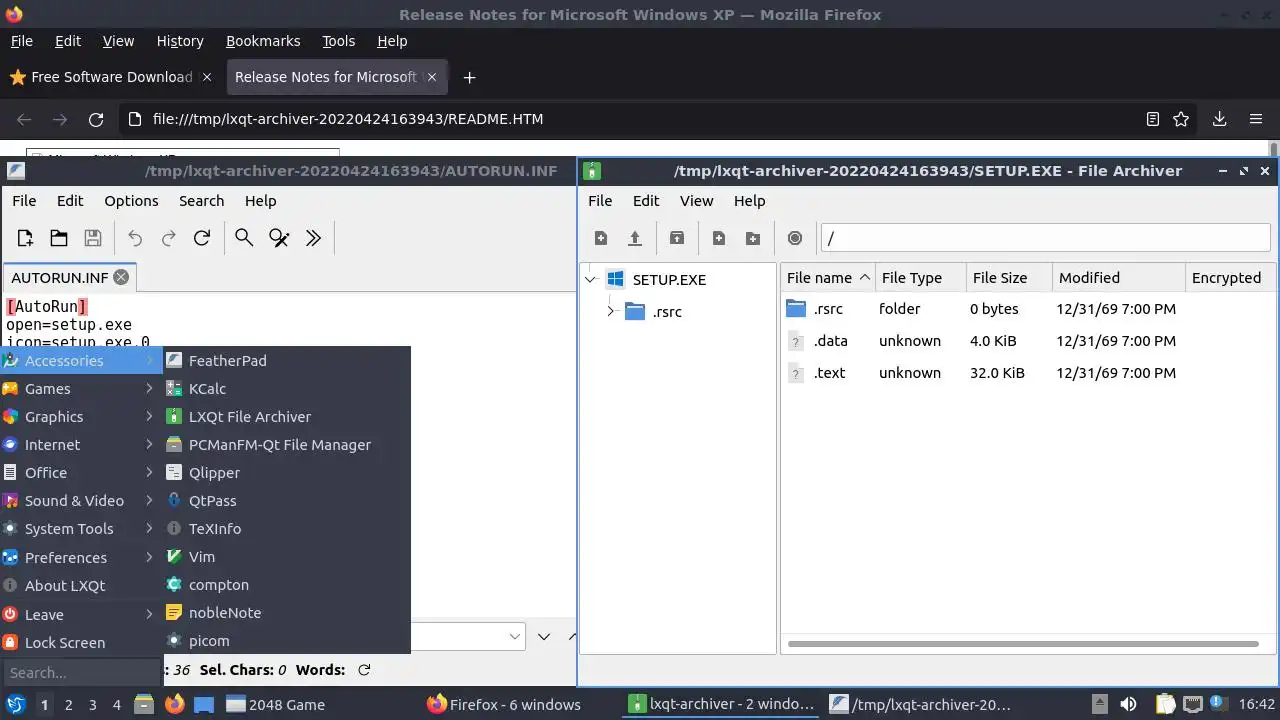This screenshot has width=1280, height=720.
Task: Choose Lock Screen in the start menu
Action: click(x=81, y=643)
